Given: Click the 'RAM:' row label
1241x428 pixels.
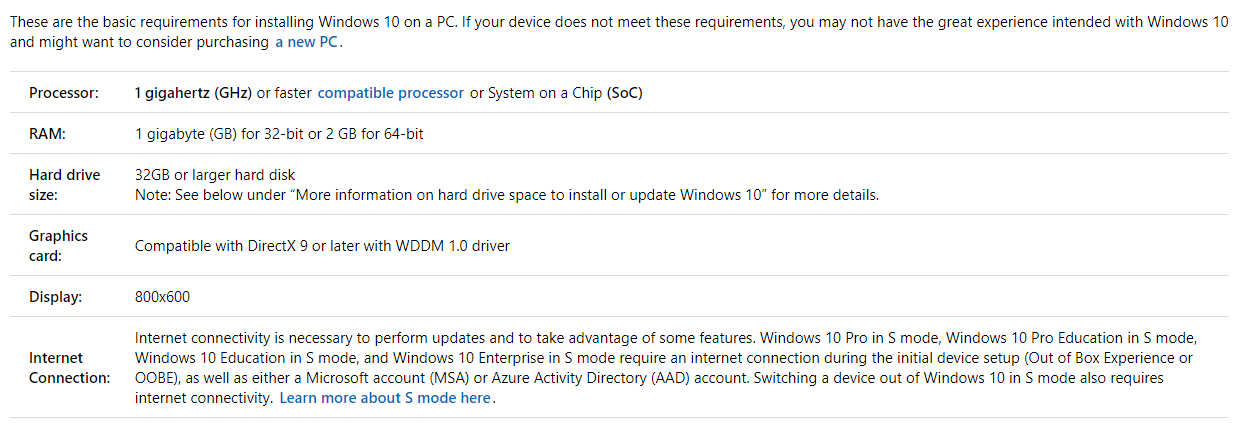Looking at the screenshot, I should tap(47, 133).
